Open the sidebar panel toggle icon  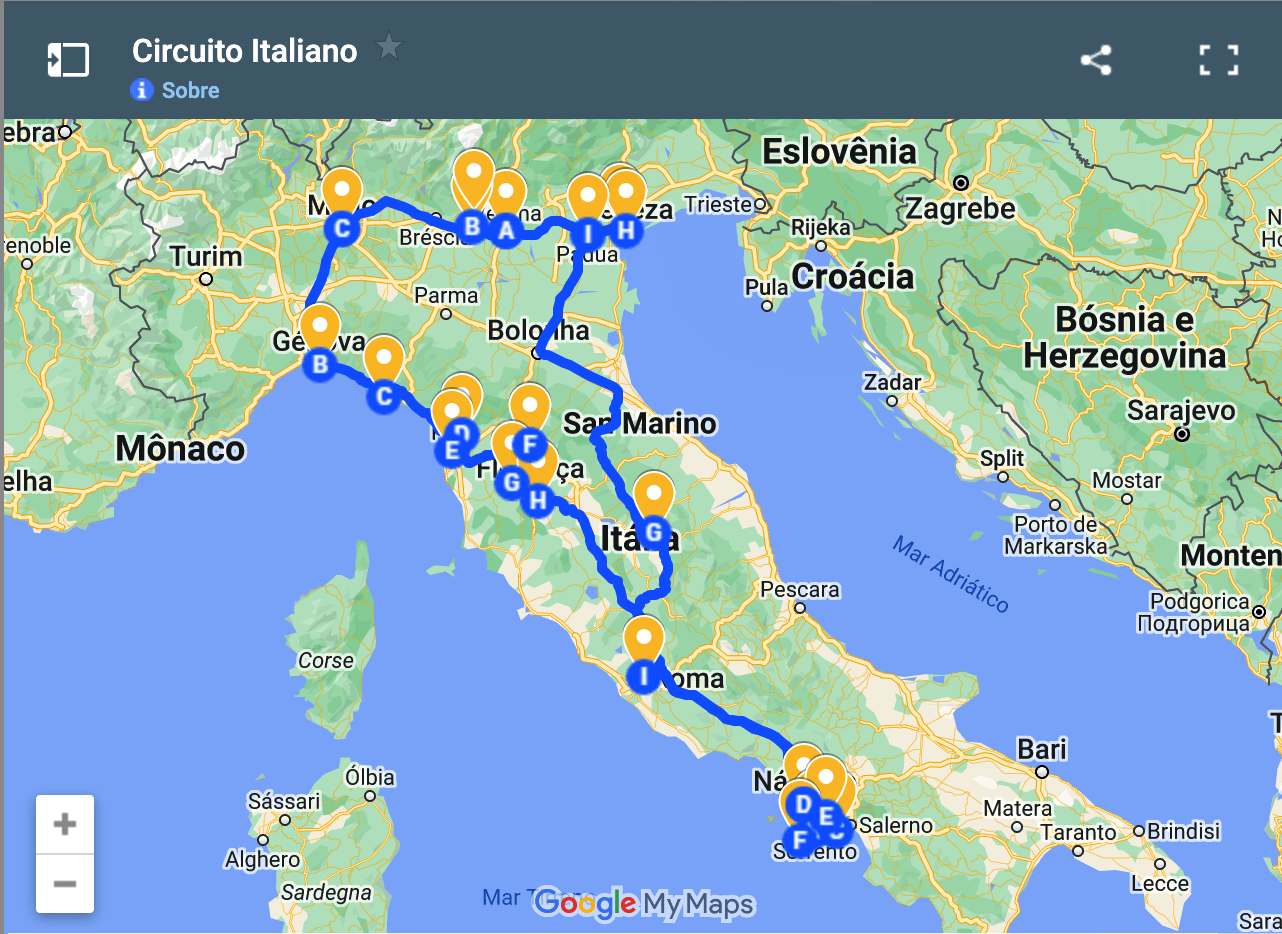(x=68, y=60)
